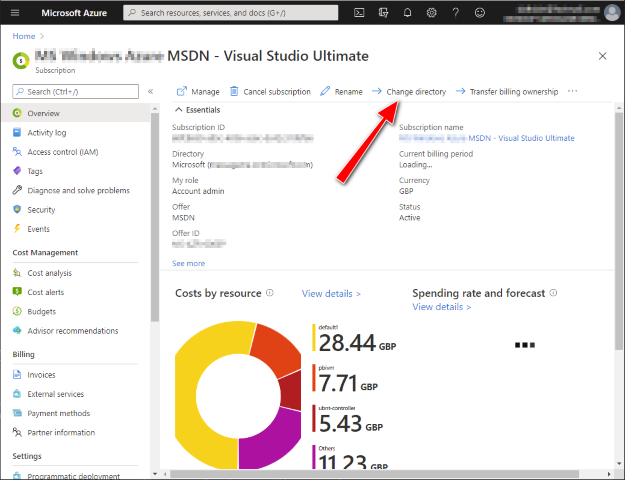Click the horizontal scrollbar at bottom
This screenshot has height=480, width=625.
(x=375, y=474)
